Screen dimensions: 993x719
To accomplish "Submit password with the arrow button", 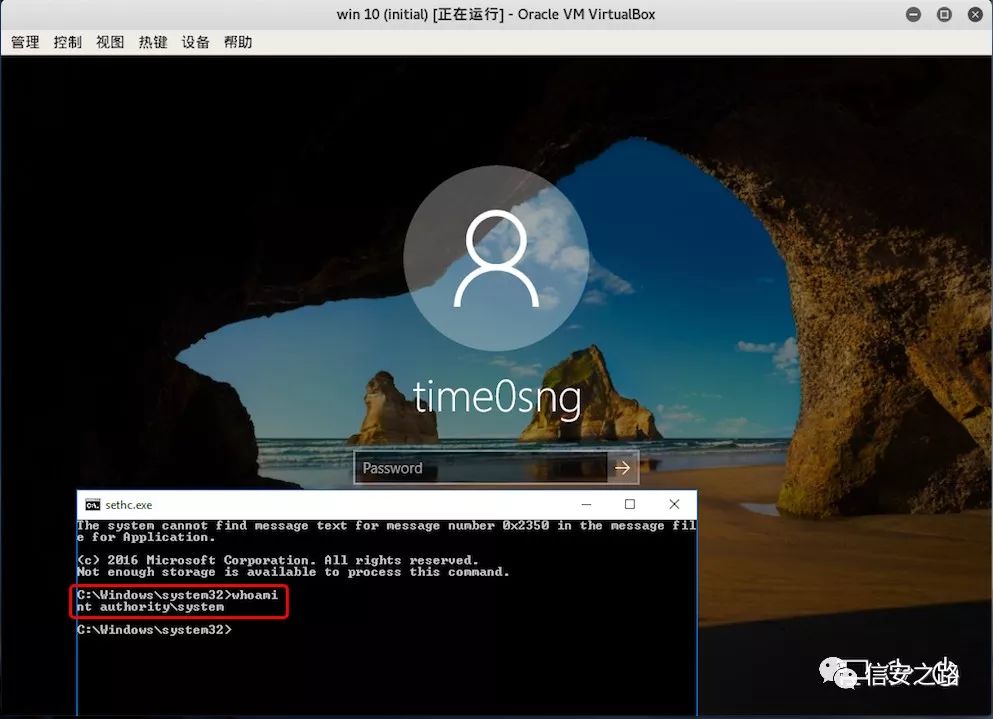I will (x=623, y=468).
